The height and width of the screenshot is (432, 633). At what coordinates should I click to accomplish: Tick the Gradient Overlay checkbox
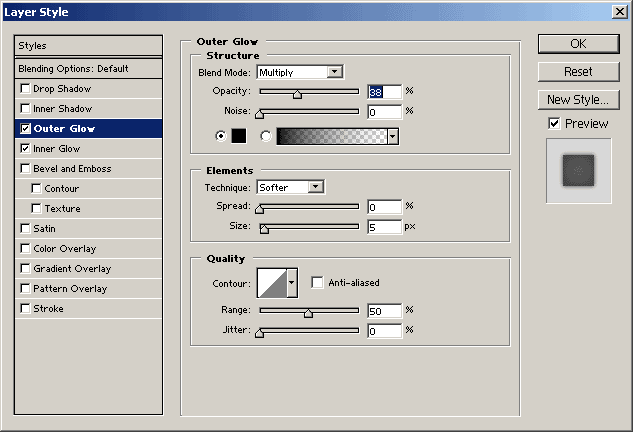25,268
